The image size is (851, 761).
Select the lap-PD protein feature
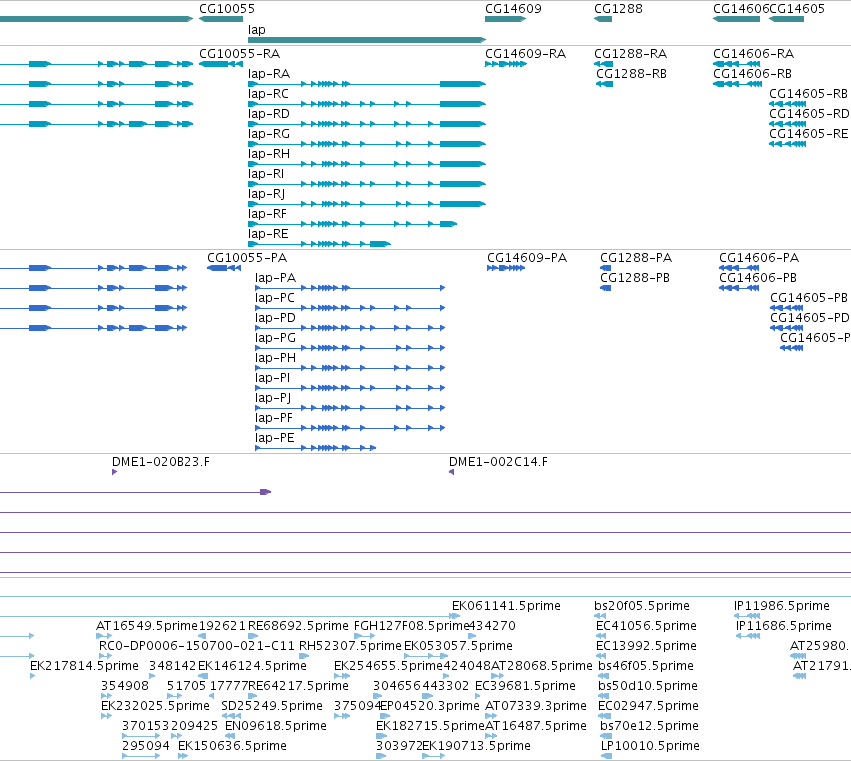350,328
